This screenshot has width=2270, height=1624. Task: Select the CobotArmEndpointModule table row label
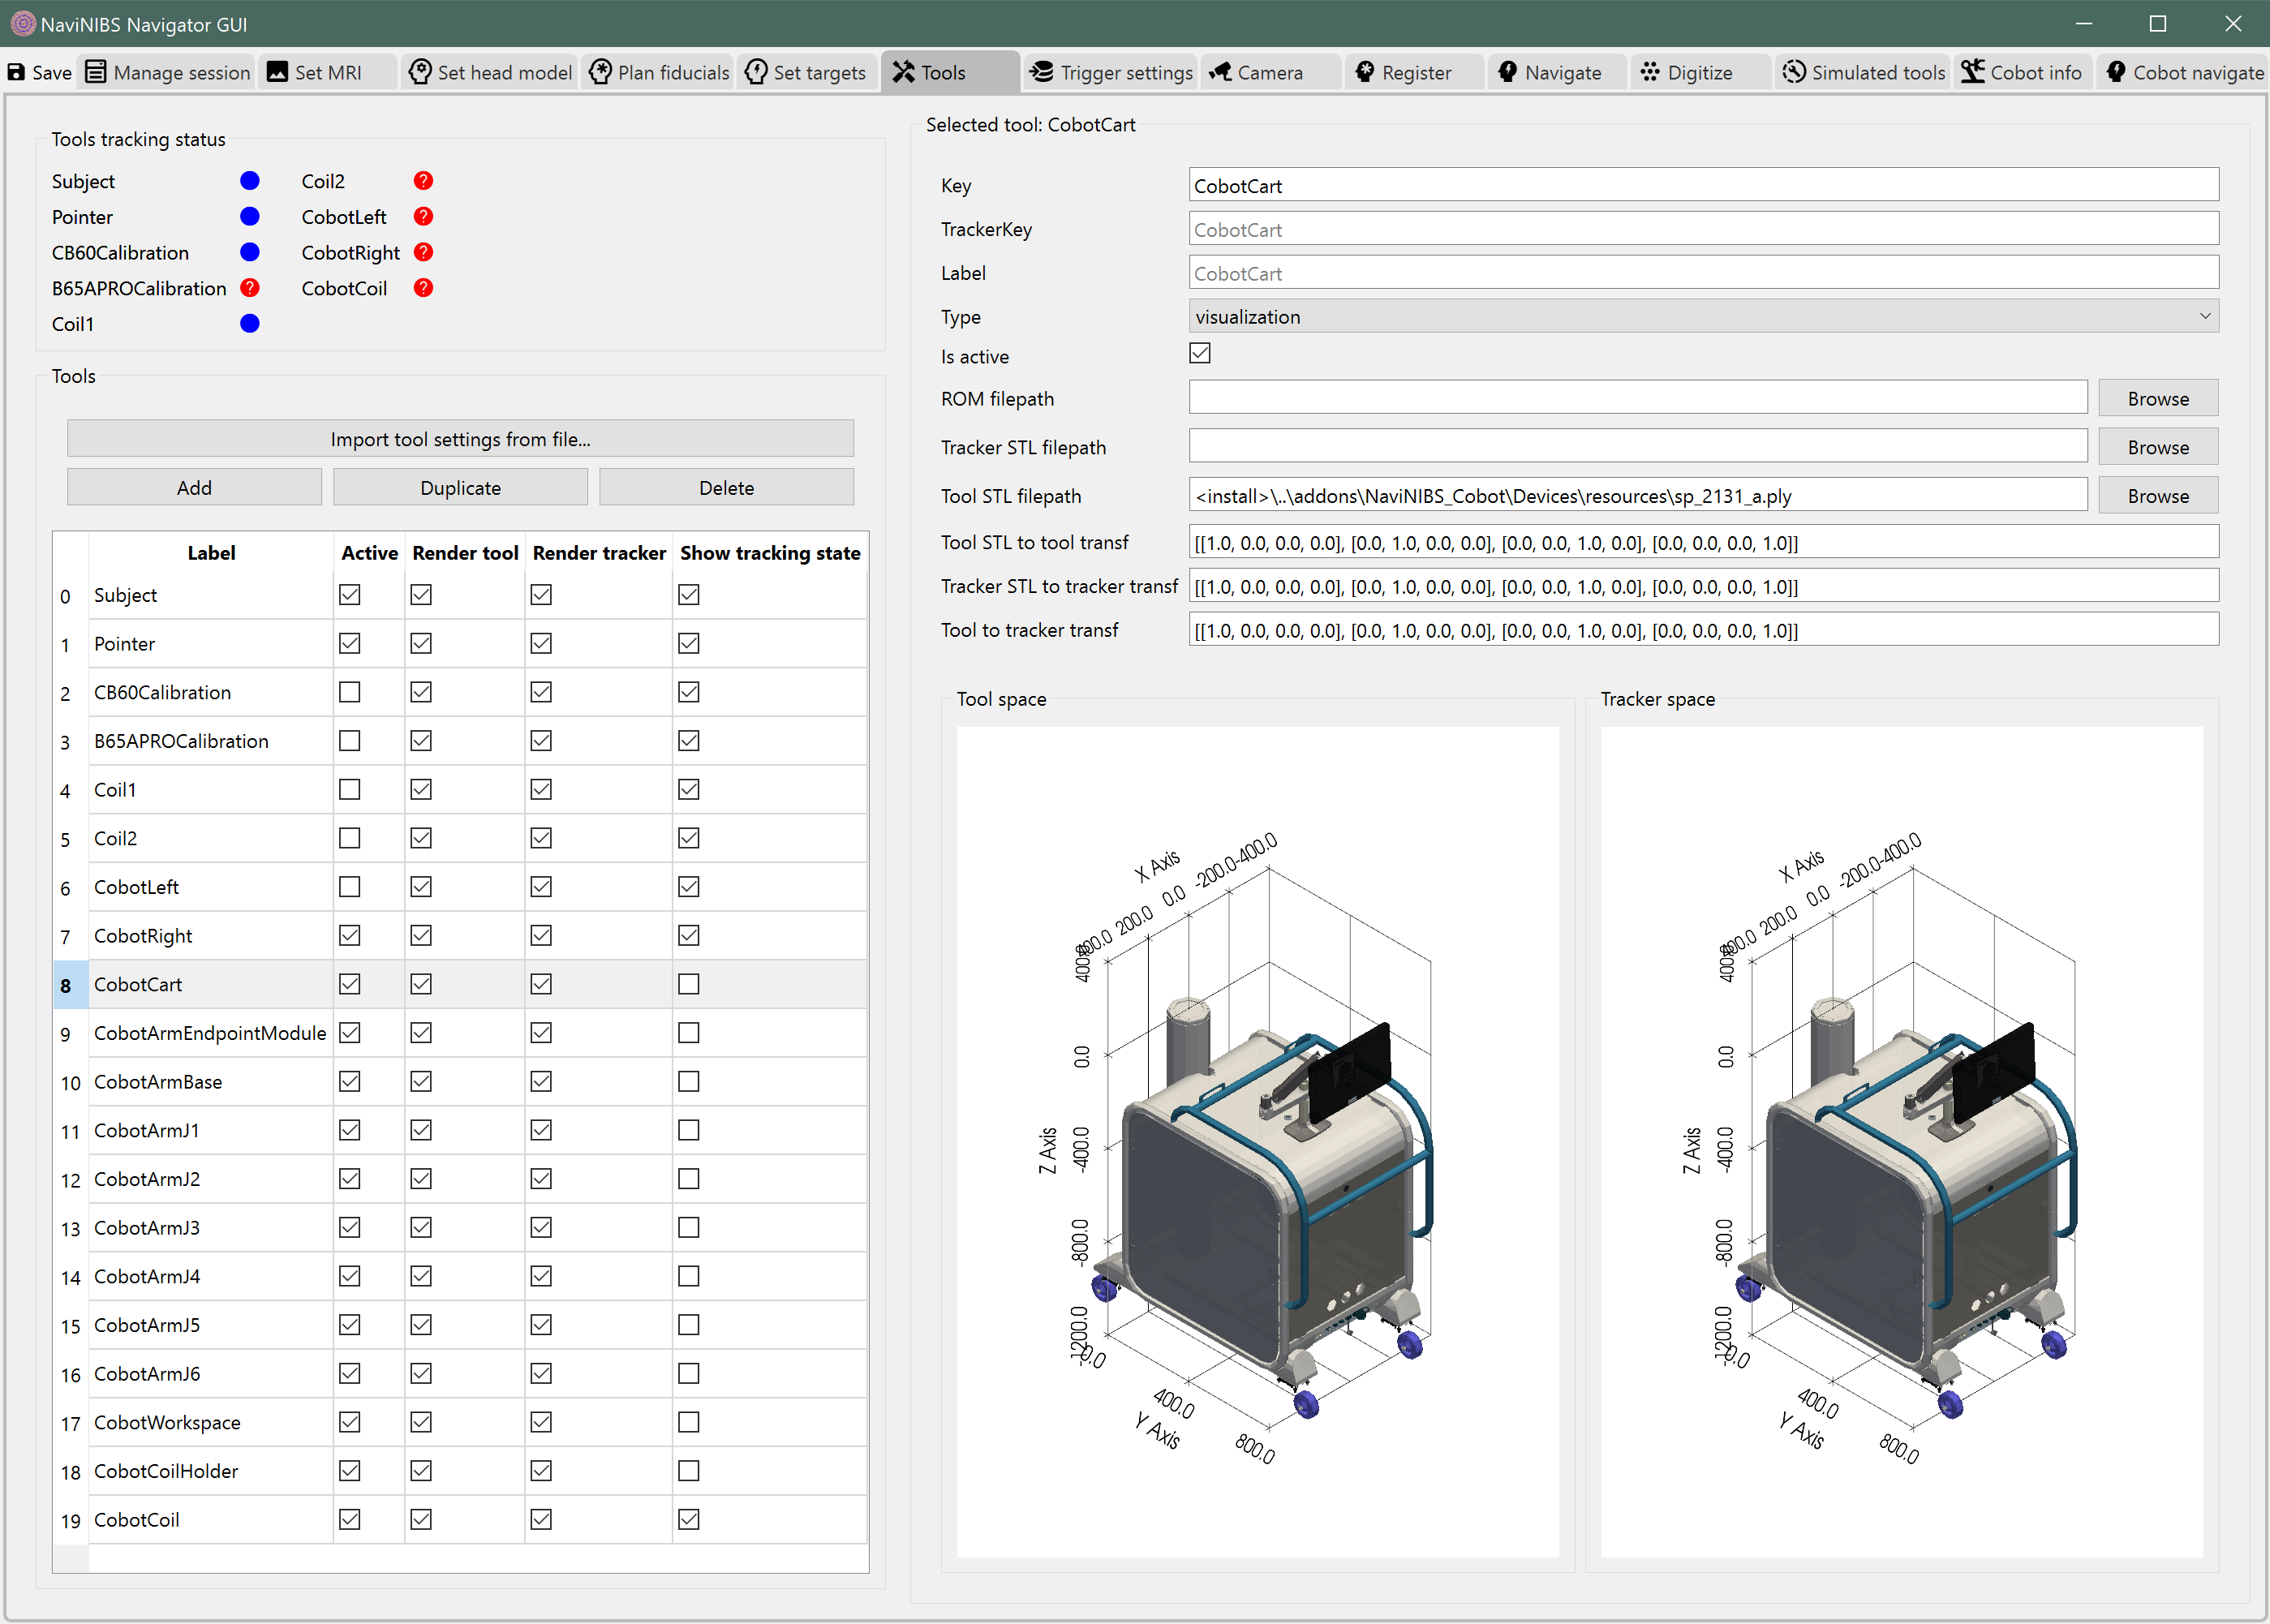(x=210, y=1033)
